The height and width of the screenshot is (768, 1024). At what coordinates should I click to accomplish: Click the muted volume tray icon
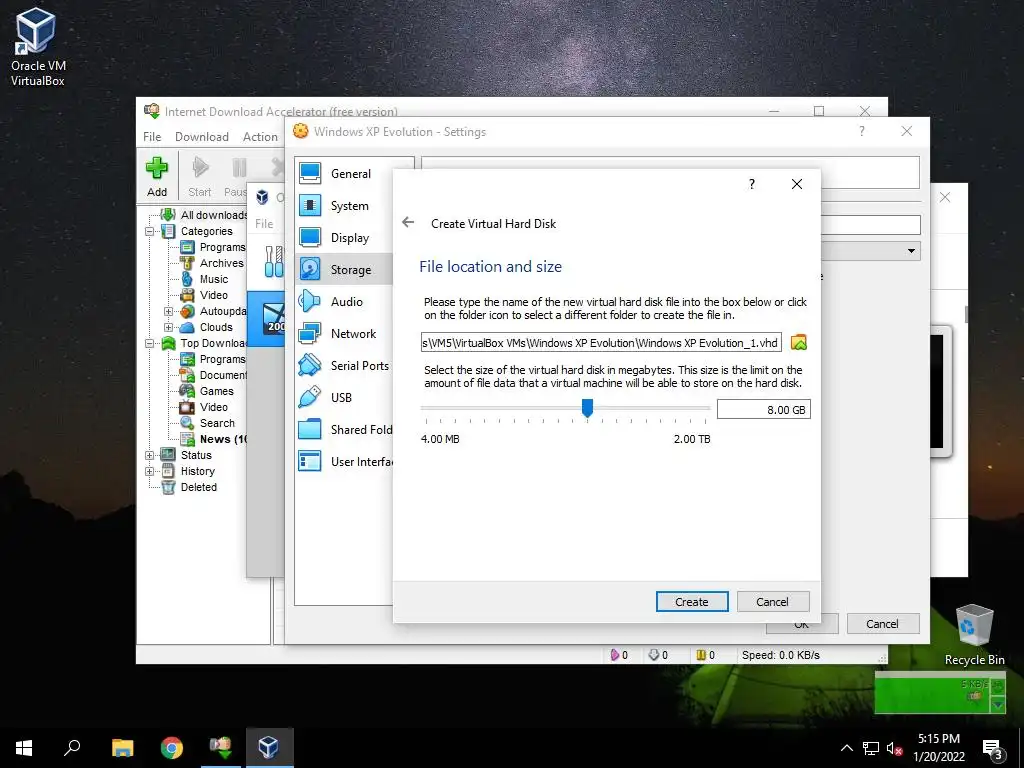pyautogui.click(x=894, y=748)
